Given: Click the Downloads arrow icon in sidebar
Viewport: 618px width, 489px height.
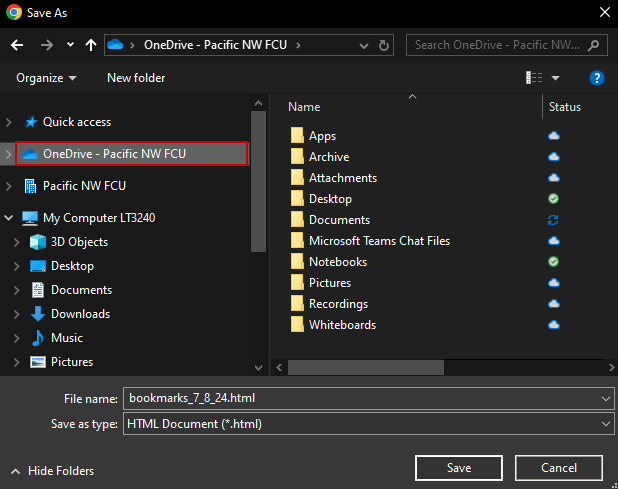Looking at the screenshot, I should click(38, 314).
